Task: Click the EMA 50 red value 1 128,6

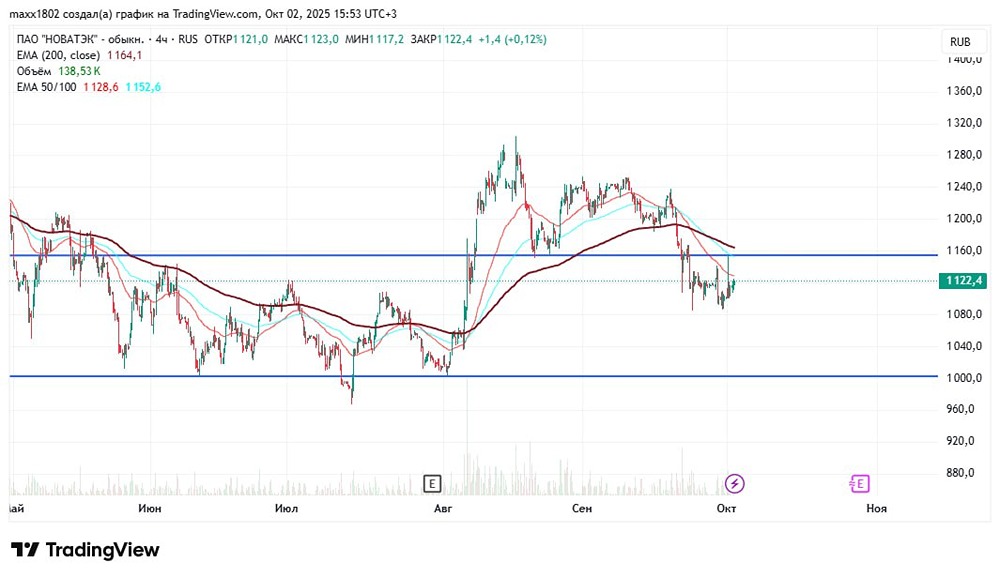Action: (x=101, y=87)
